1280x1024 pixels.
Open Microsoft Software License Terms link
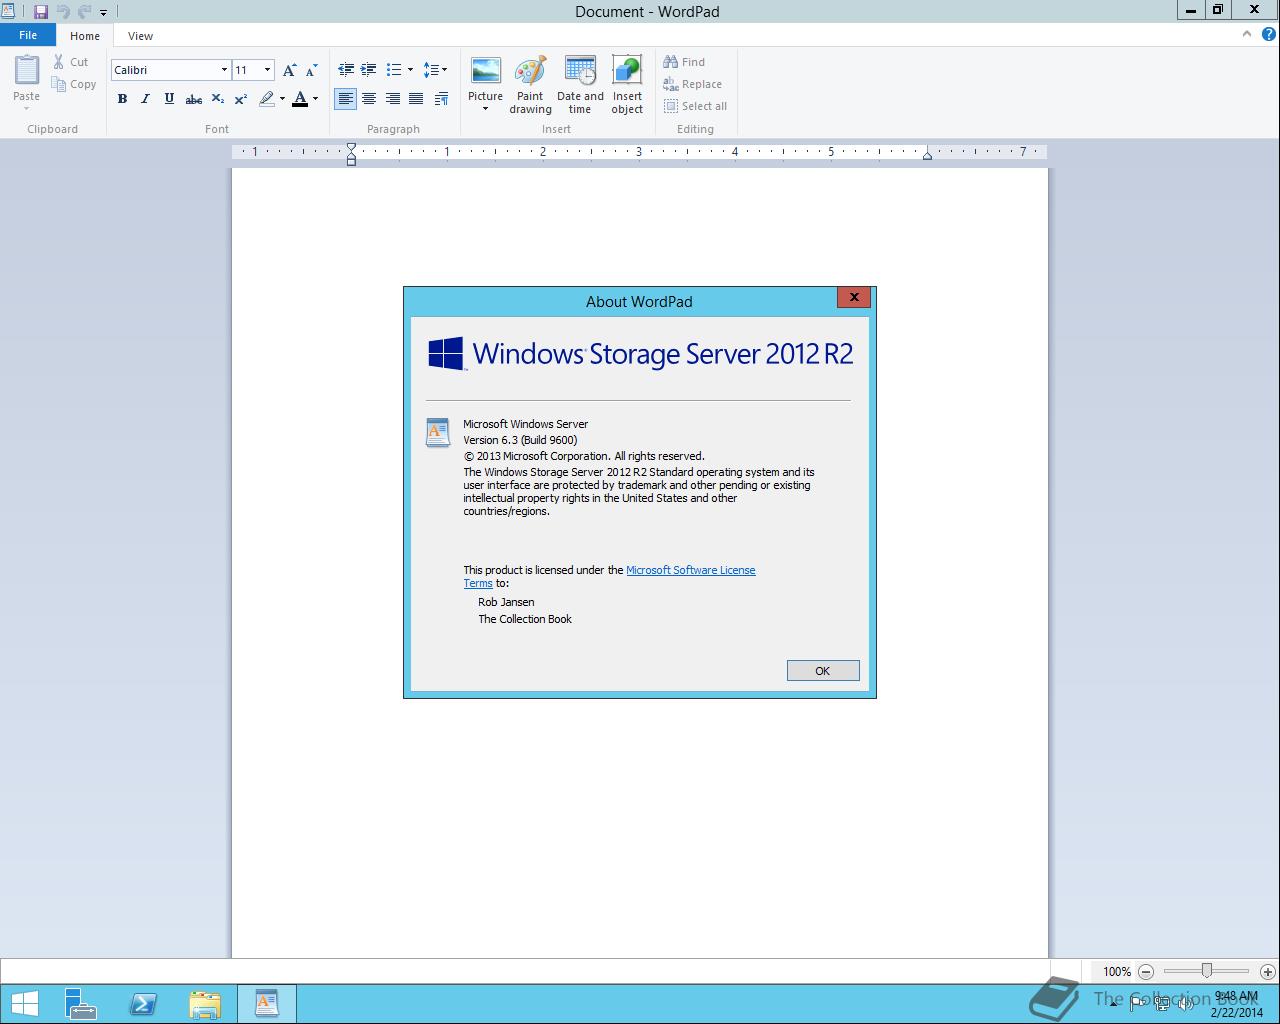point(690,570)
